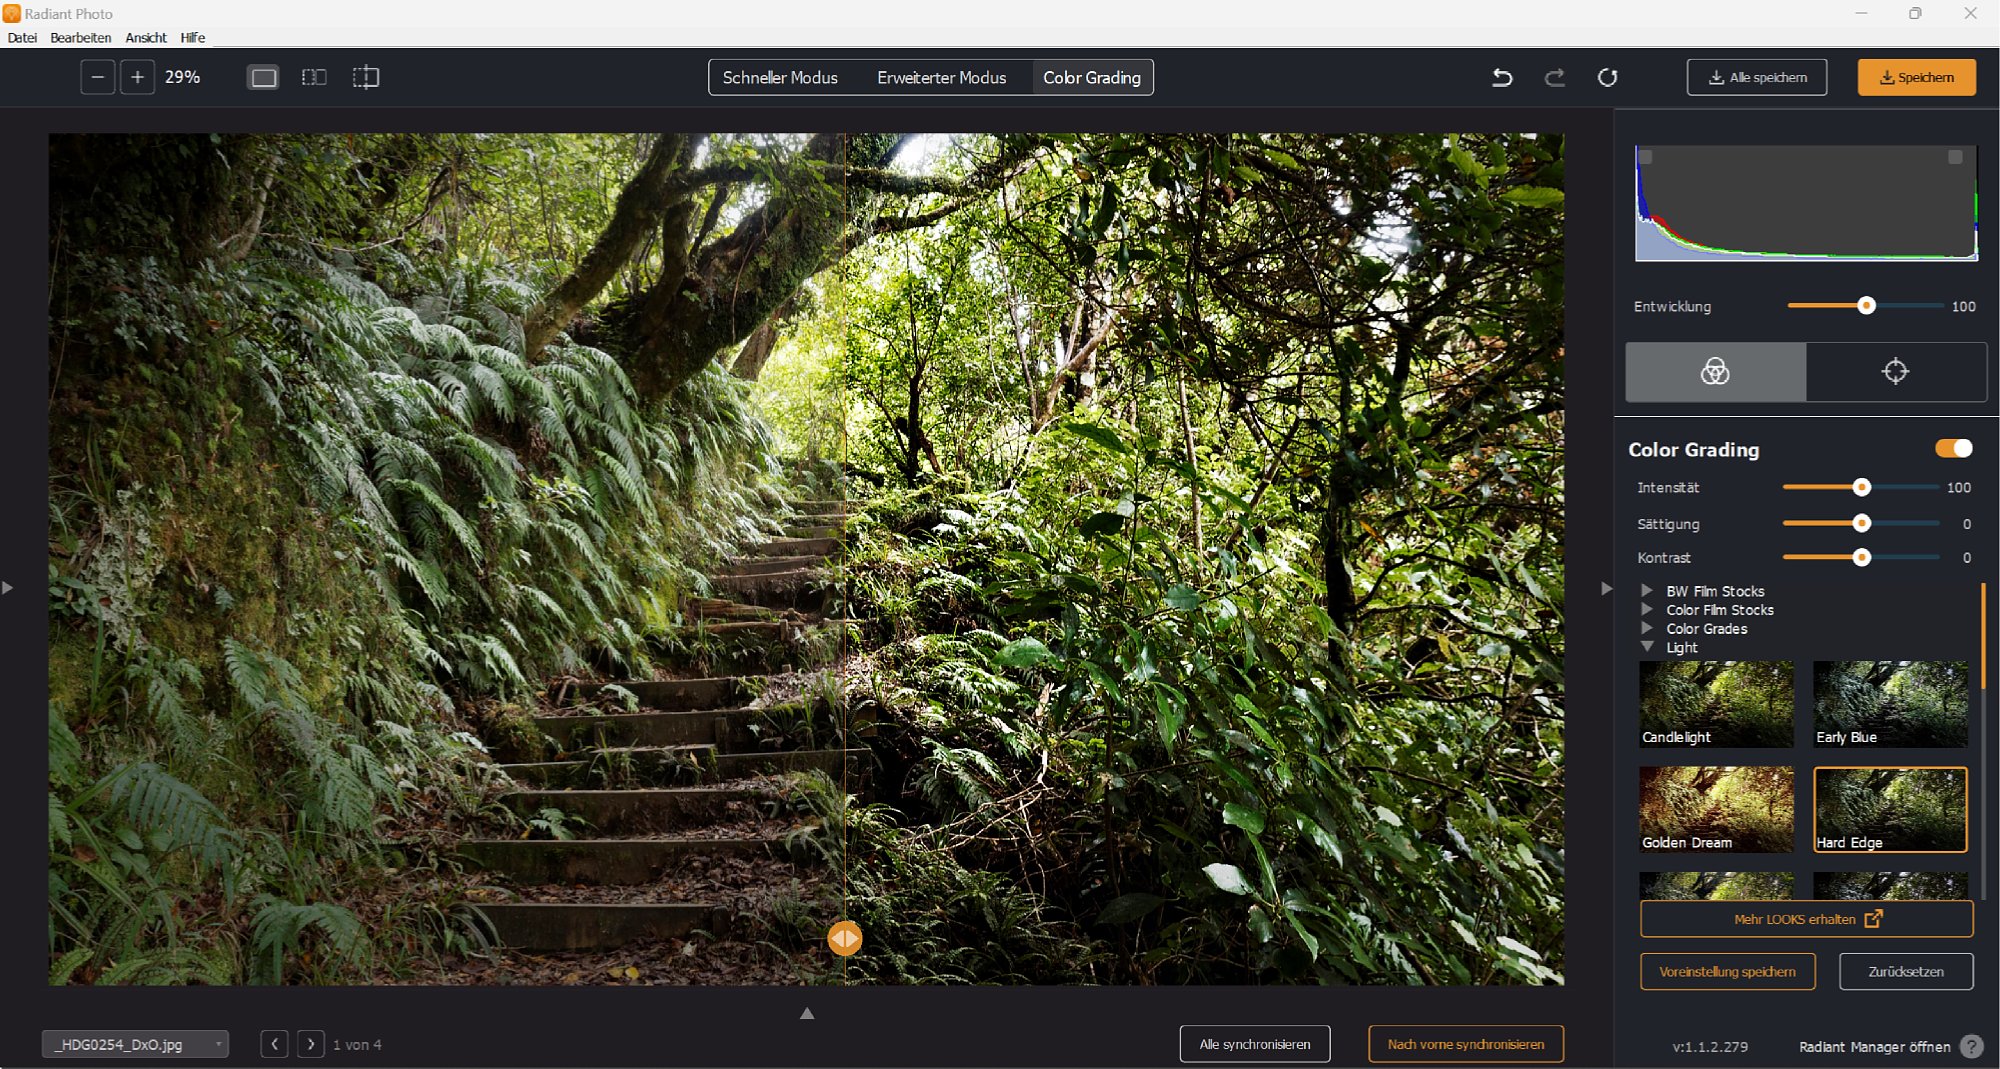The height and width of the screenshot is (1069, 2000).
Task: Open the Datei menu
Action: click(x=22, y=37)
